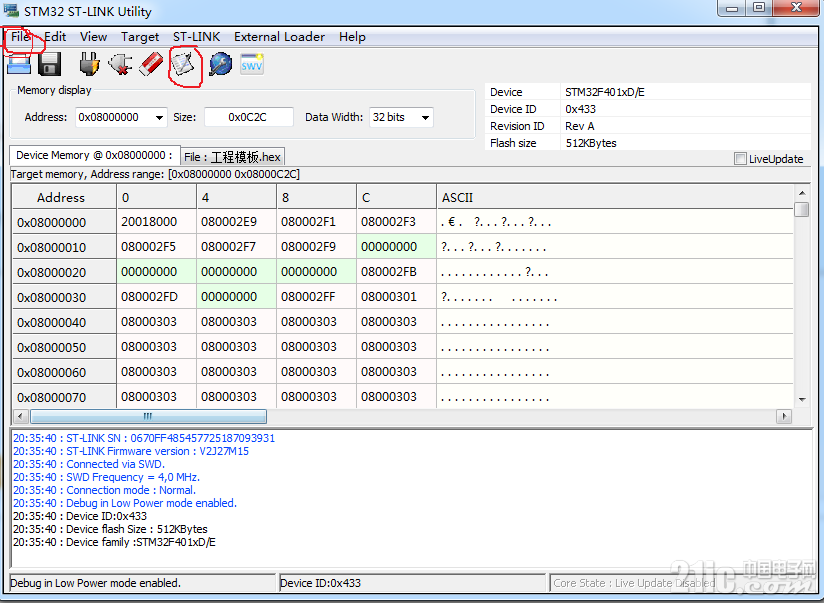The height and width of the screenshot is (603, 824).
Task: Click the Address column header
Action: click(x=64, y=197)
